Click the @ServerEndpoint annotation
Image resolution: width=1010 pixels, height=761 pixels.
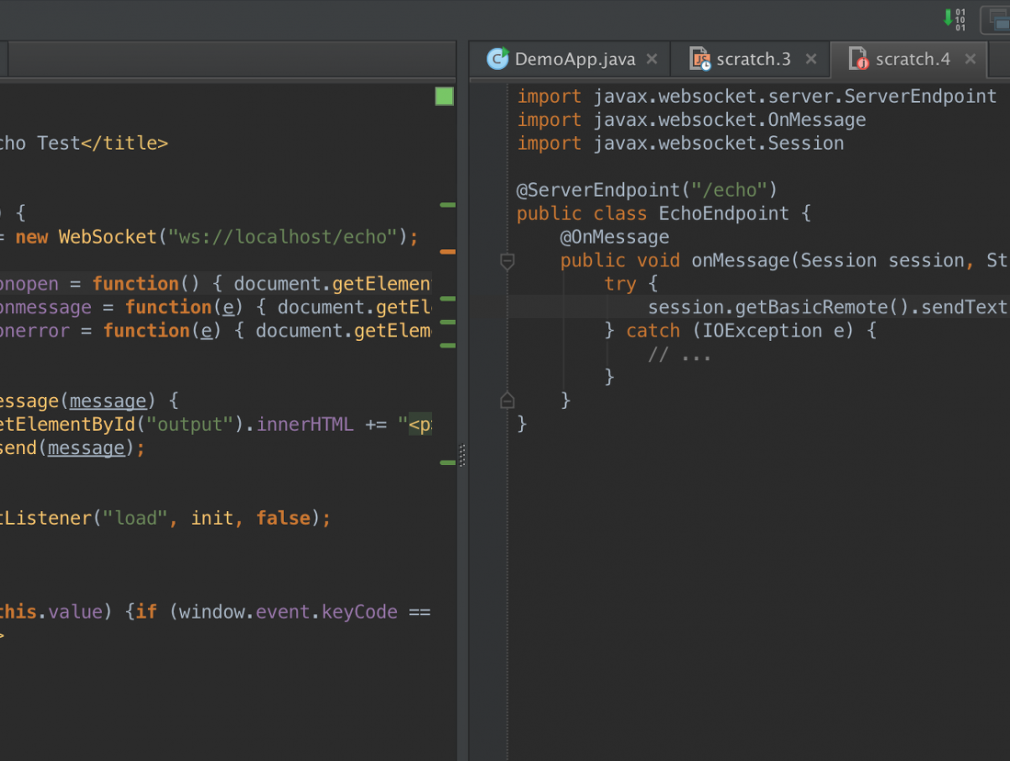(x=598, y=190)
